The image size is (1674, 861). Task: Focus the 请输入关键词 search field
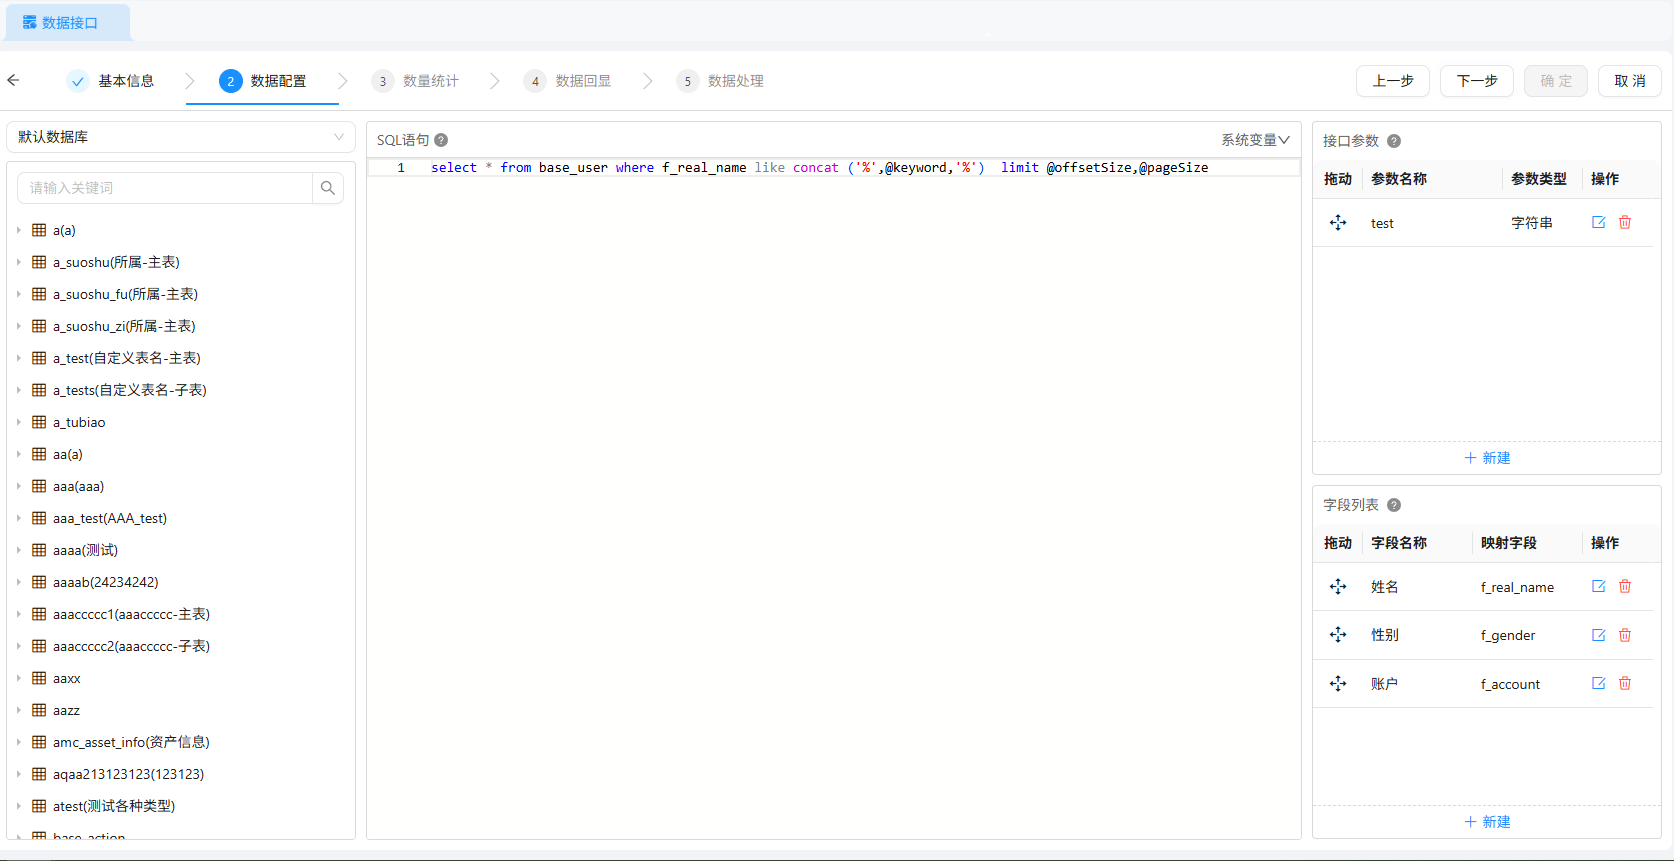click(x=165, y=188)
